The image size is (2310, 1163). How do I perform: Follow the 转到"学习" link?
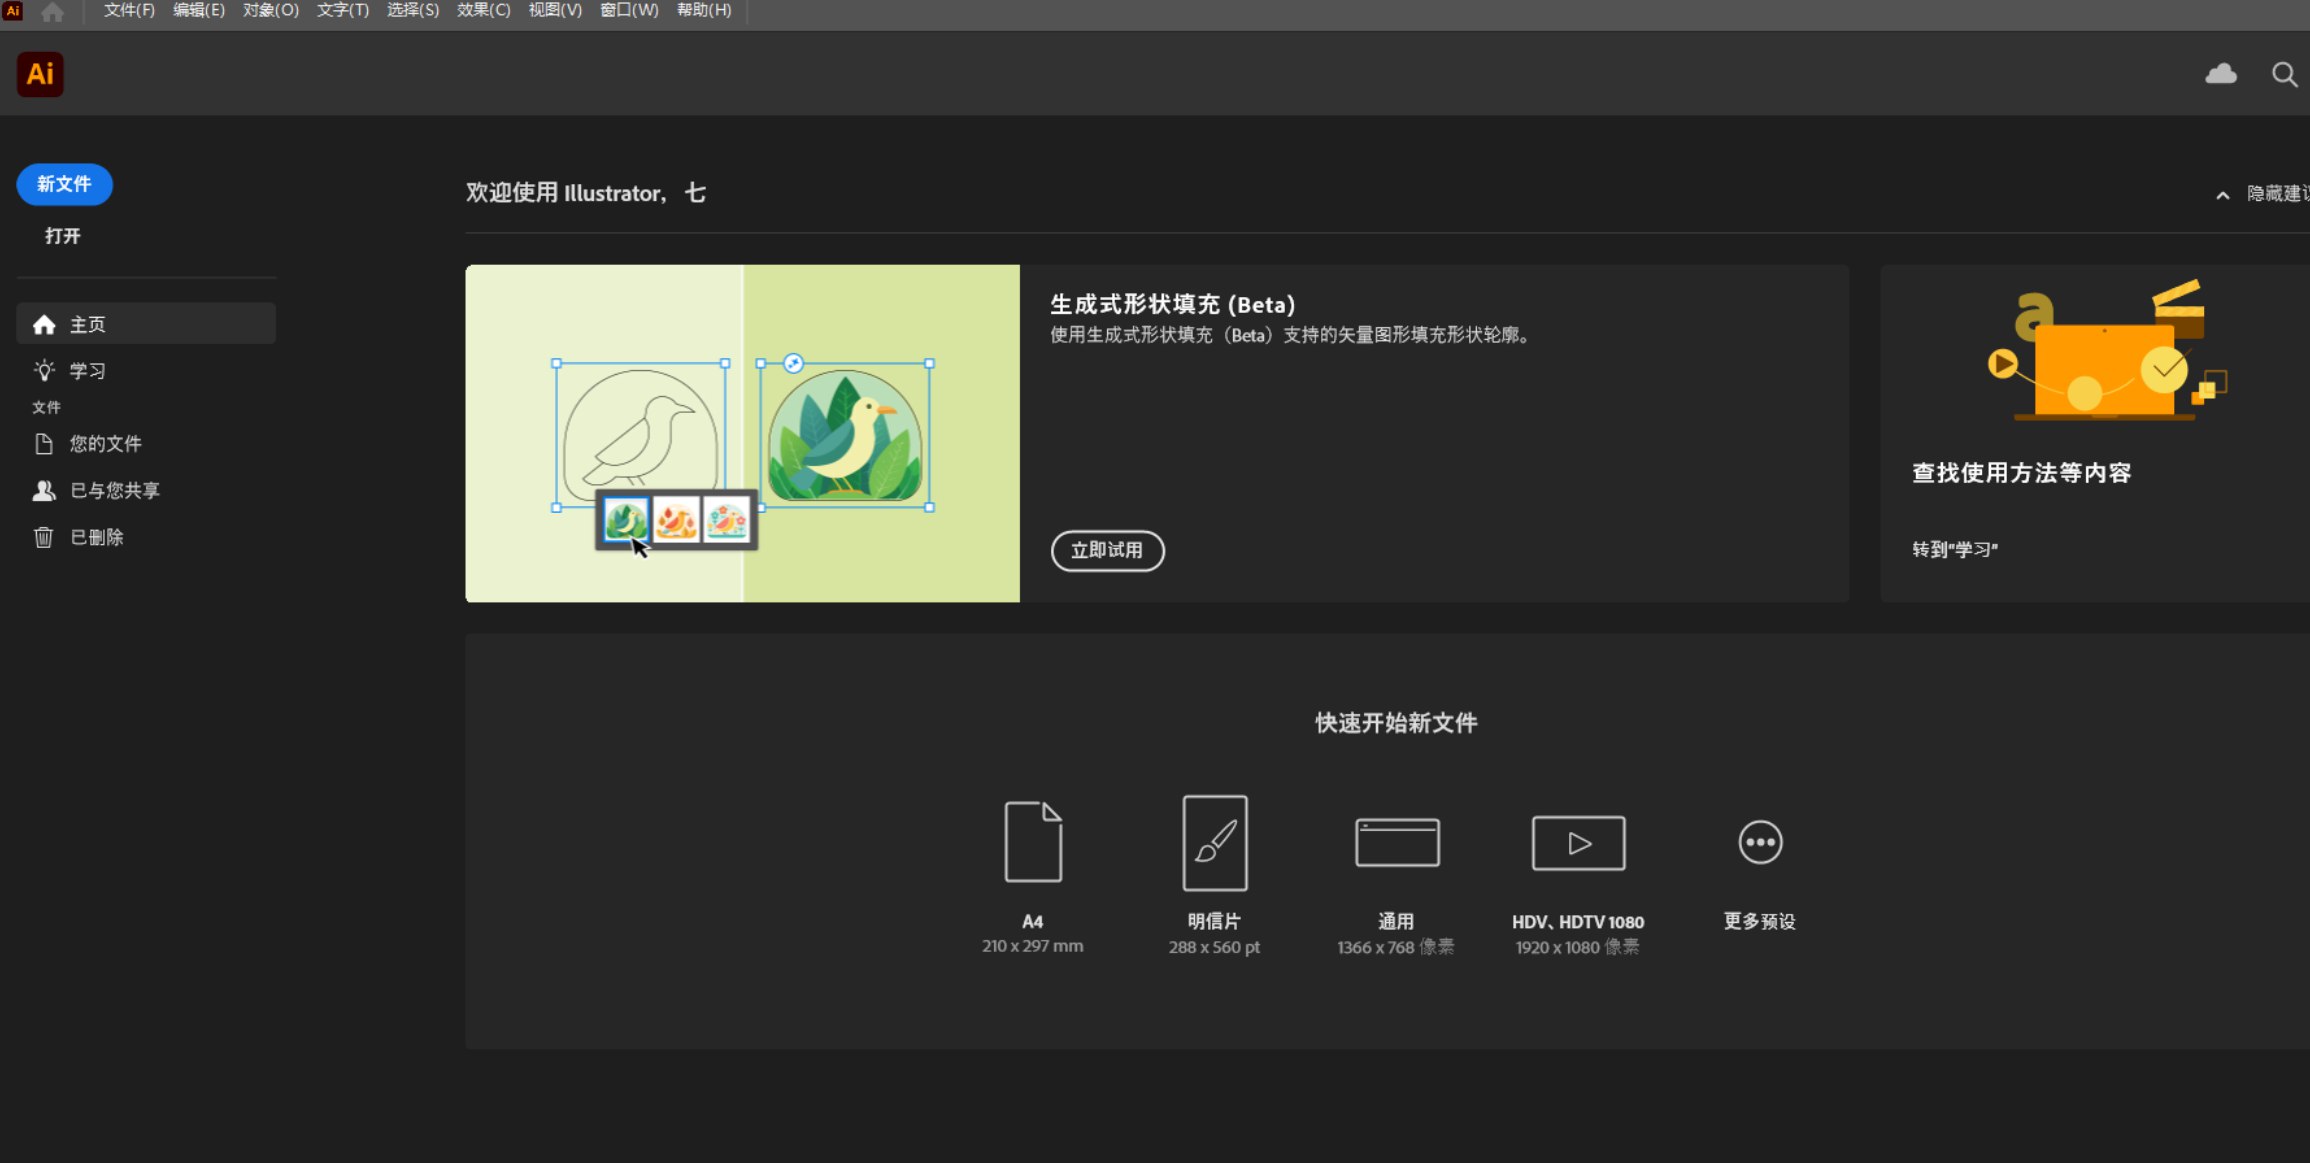point(1955,549)
